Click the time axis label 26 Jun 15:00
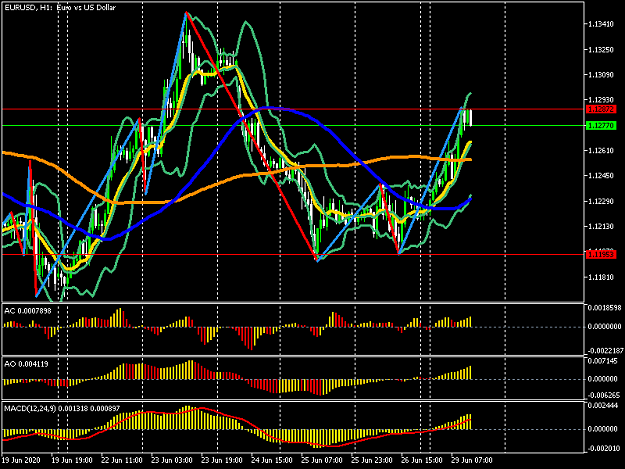 [x=422, y=460]
